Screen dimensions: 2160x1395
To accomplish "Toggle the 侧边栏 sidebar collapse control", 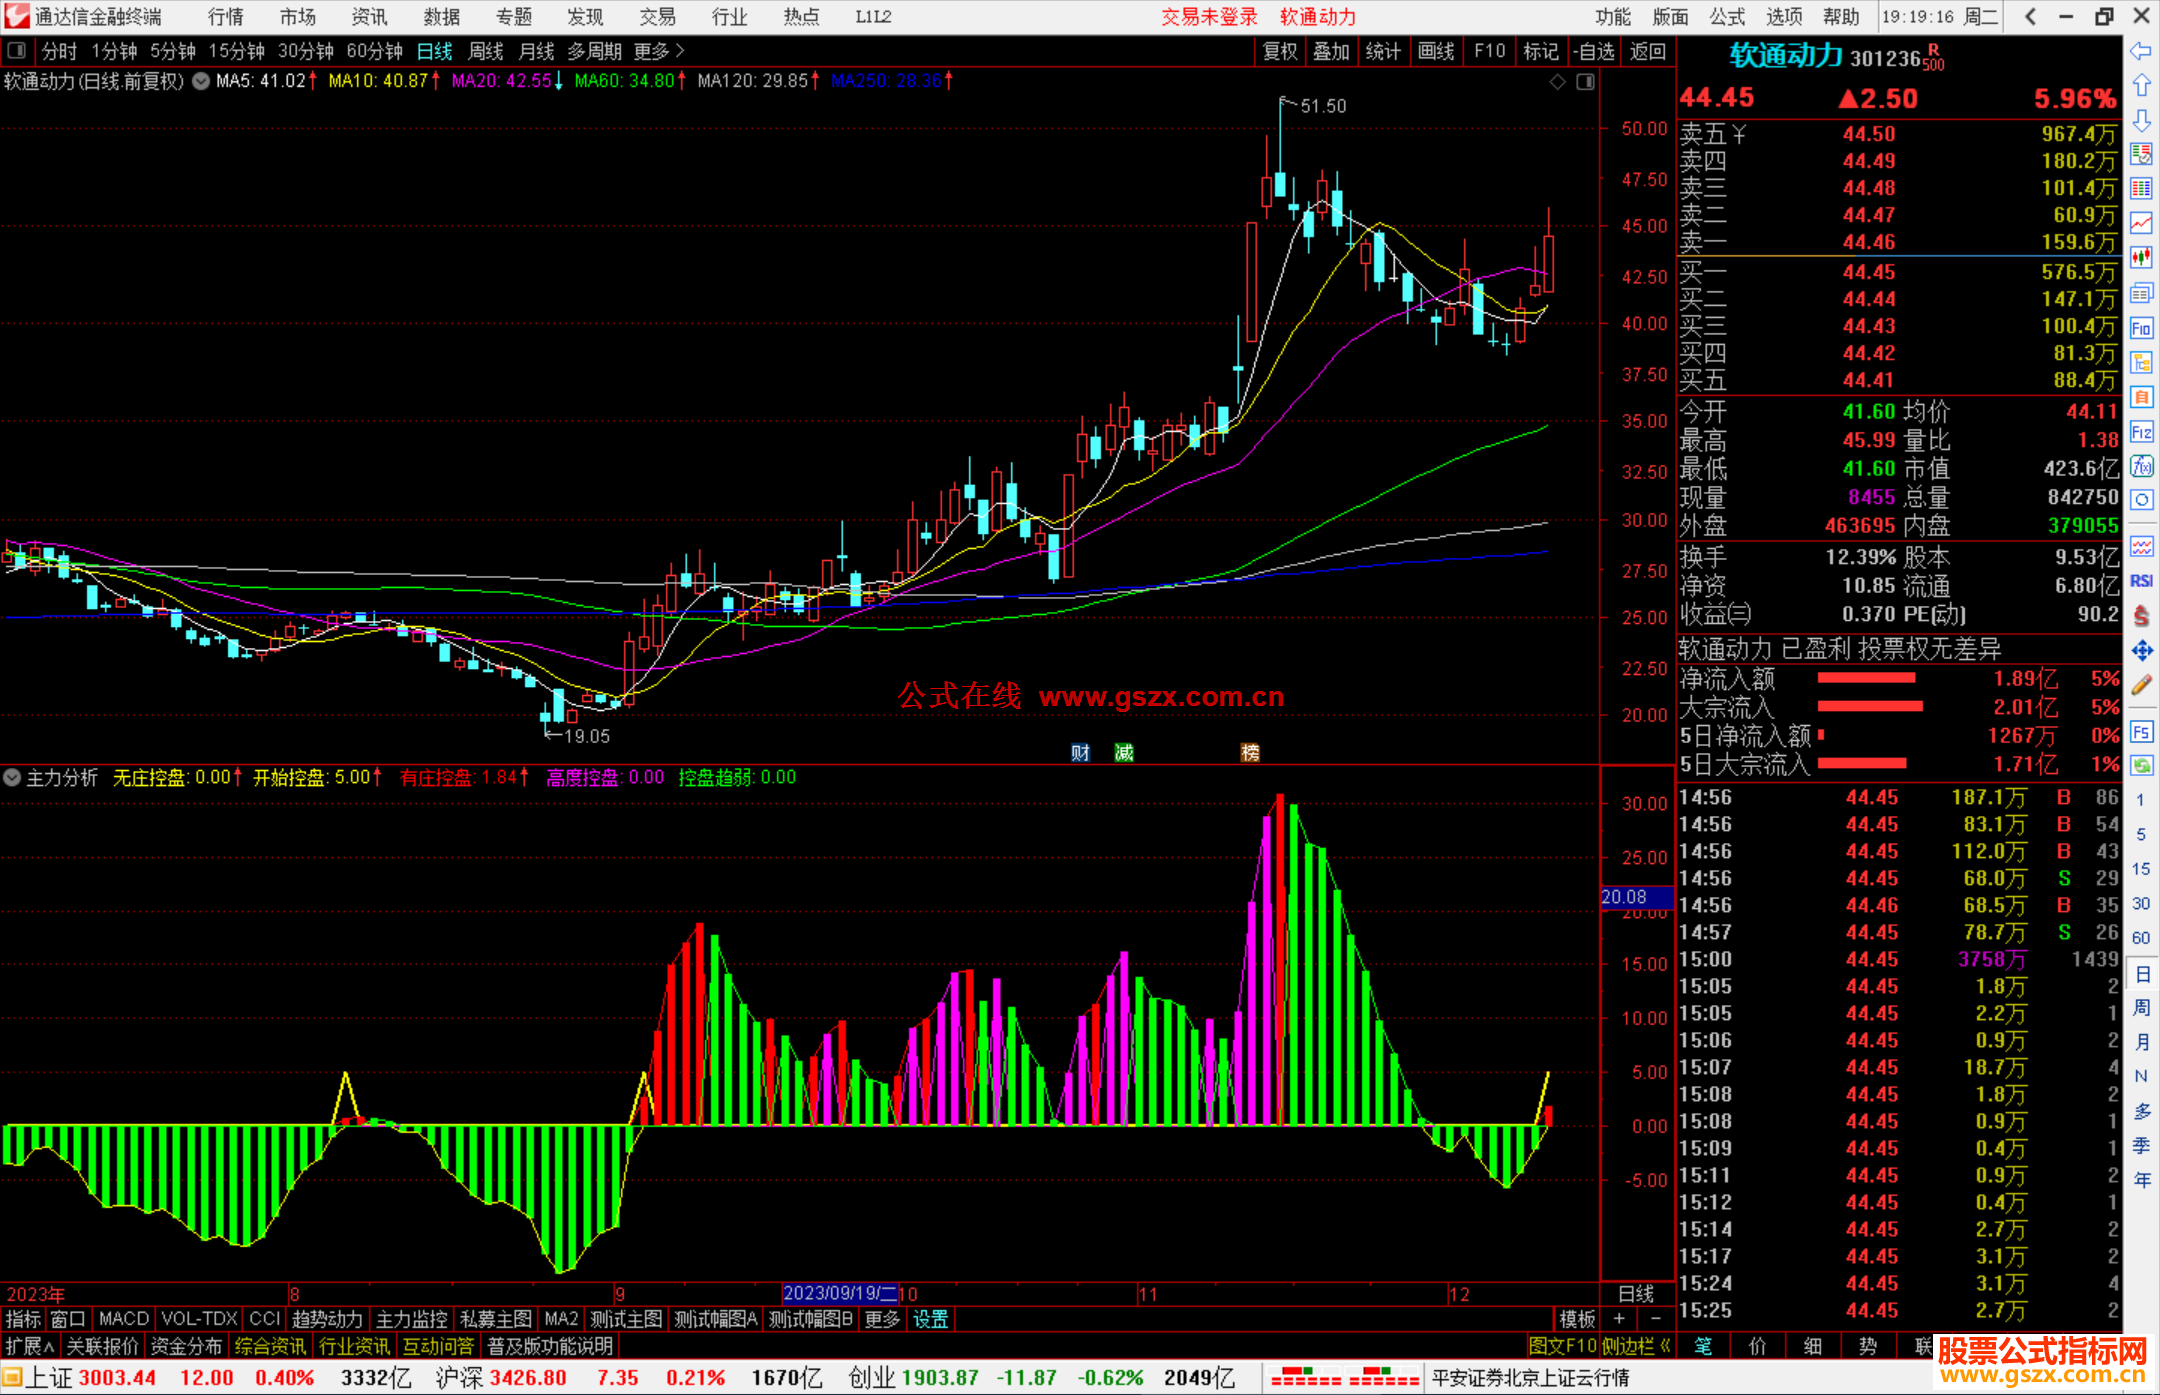I will (x=1635, y=1346).
